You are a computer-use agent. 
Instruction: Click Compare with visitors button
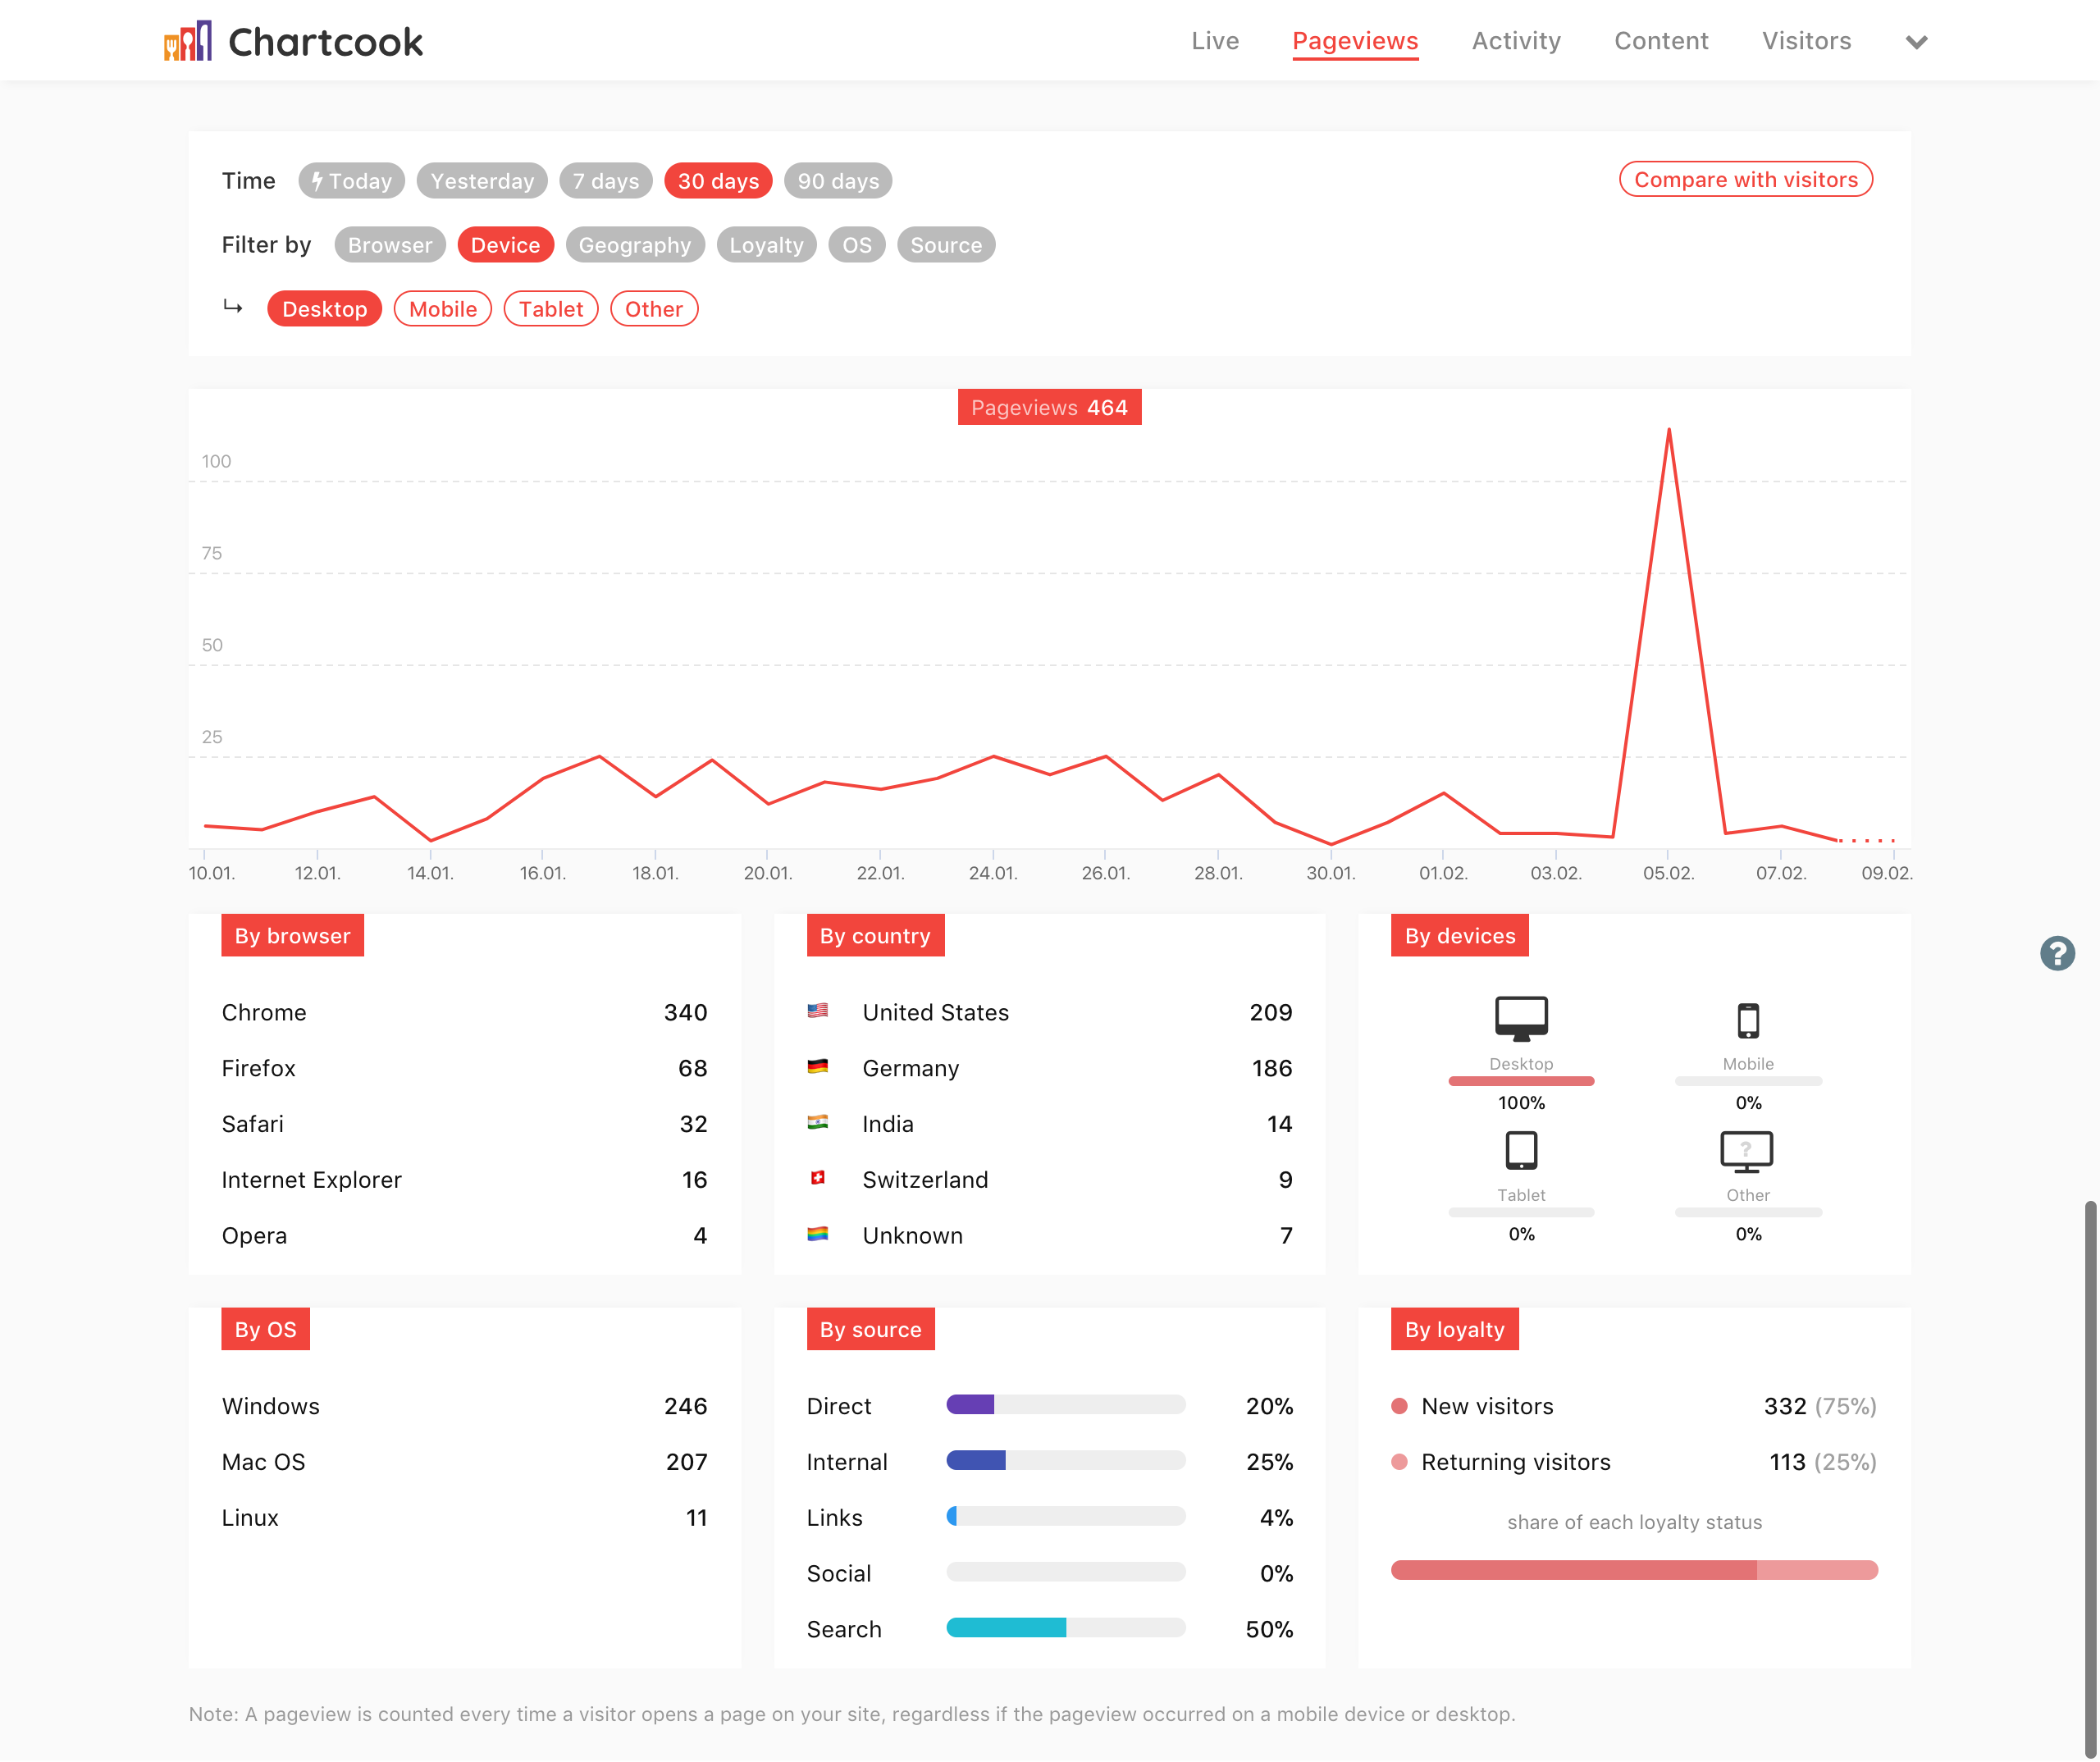click(x=1744, y=180)
